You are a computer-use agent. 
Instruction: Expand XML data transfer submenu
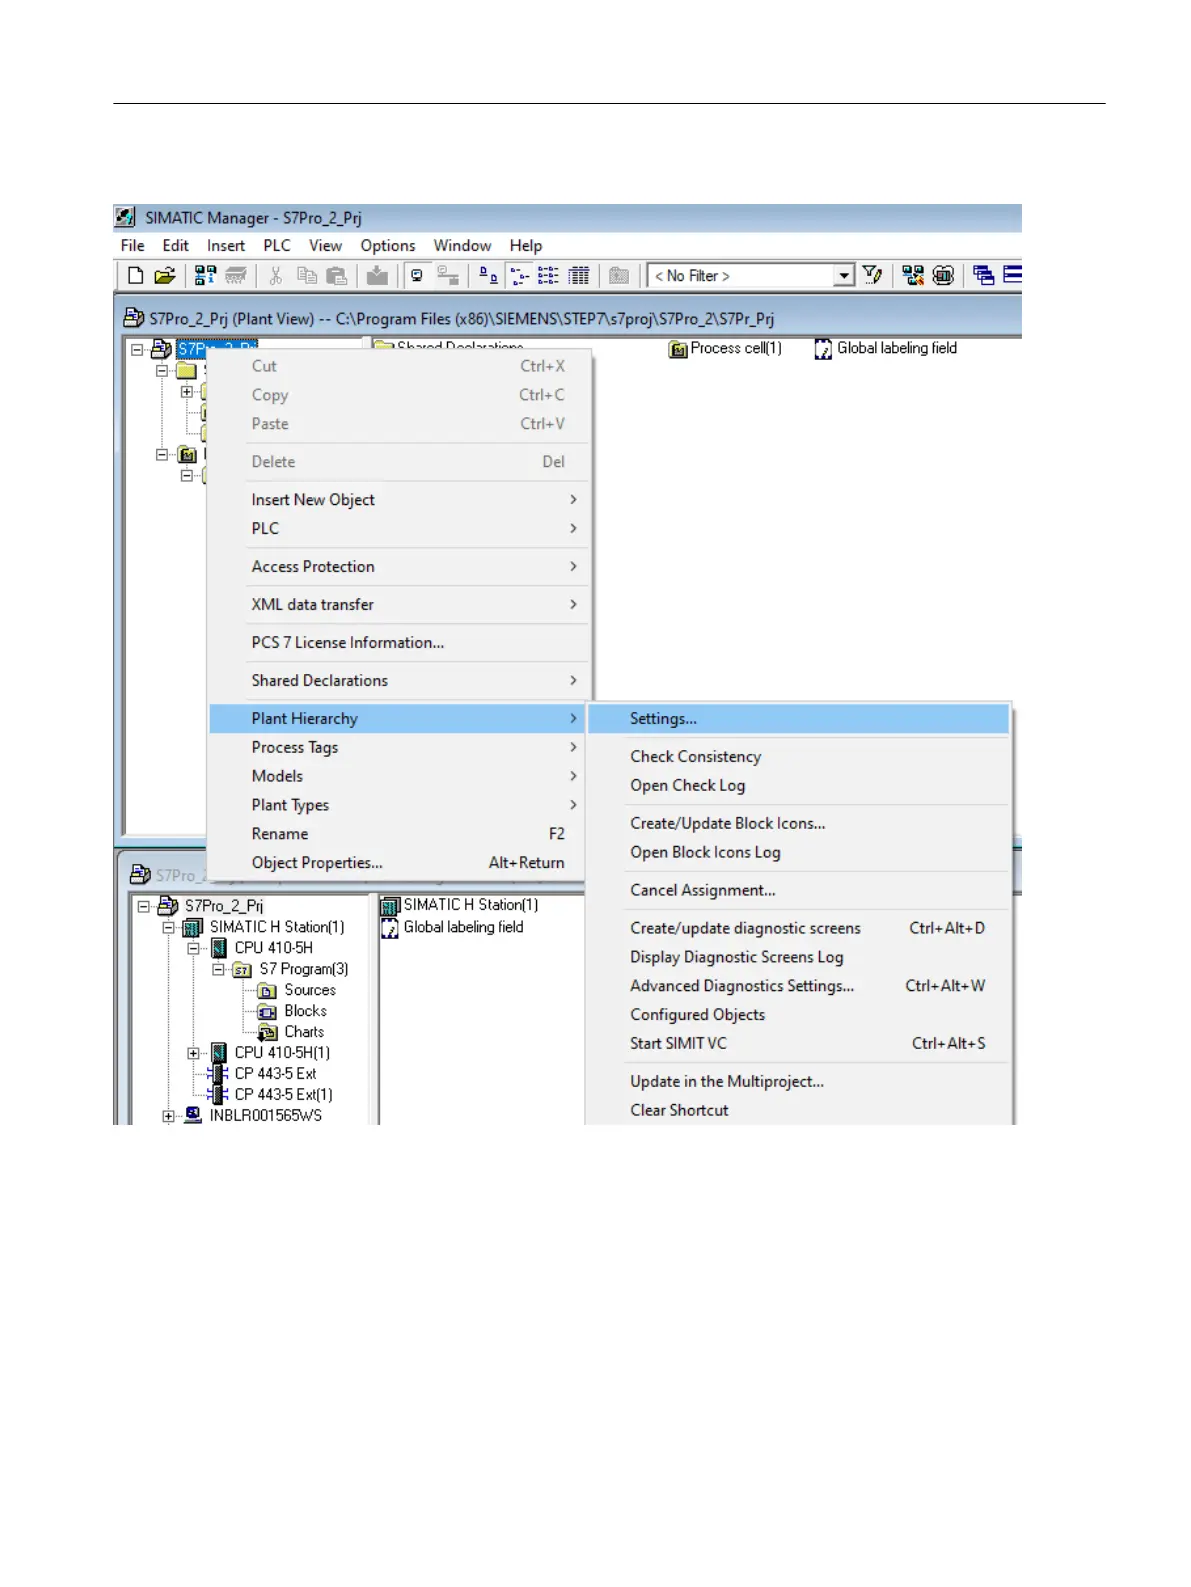point(399,605)
